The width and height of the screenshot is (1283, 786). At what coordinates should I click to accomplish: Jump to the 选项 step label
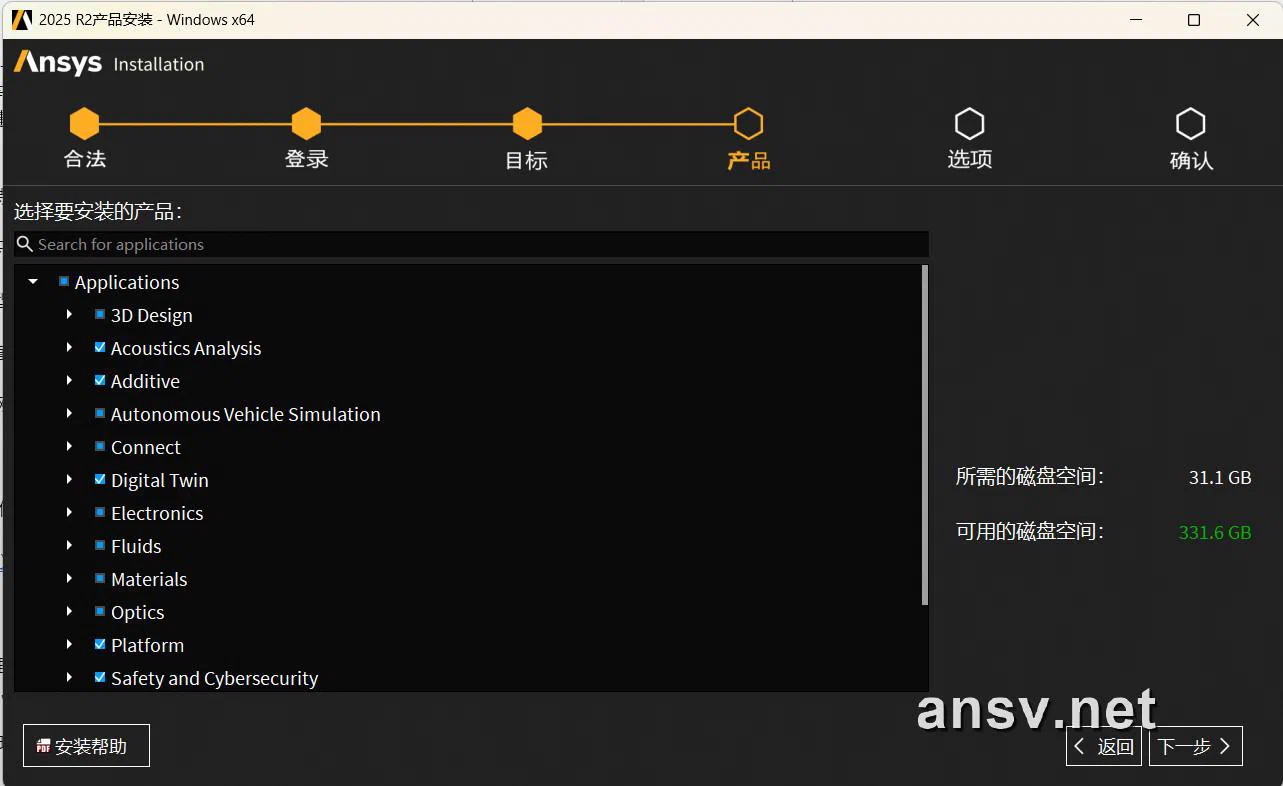(x=970, y=160)
